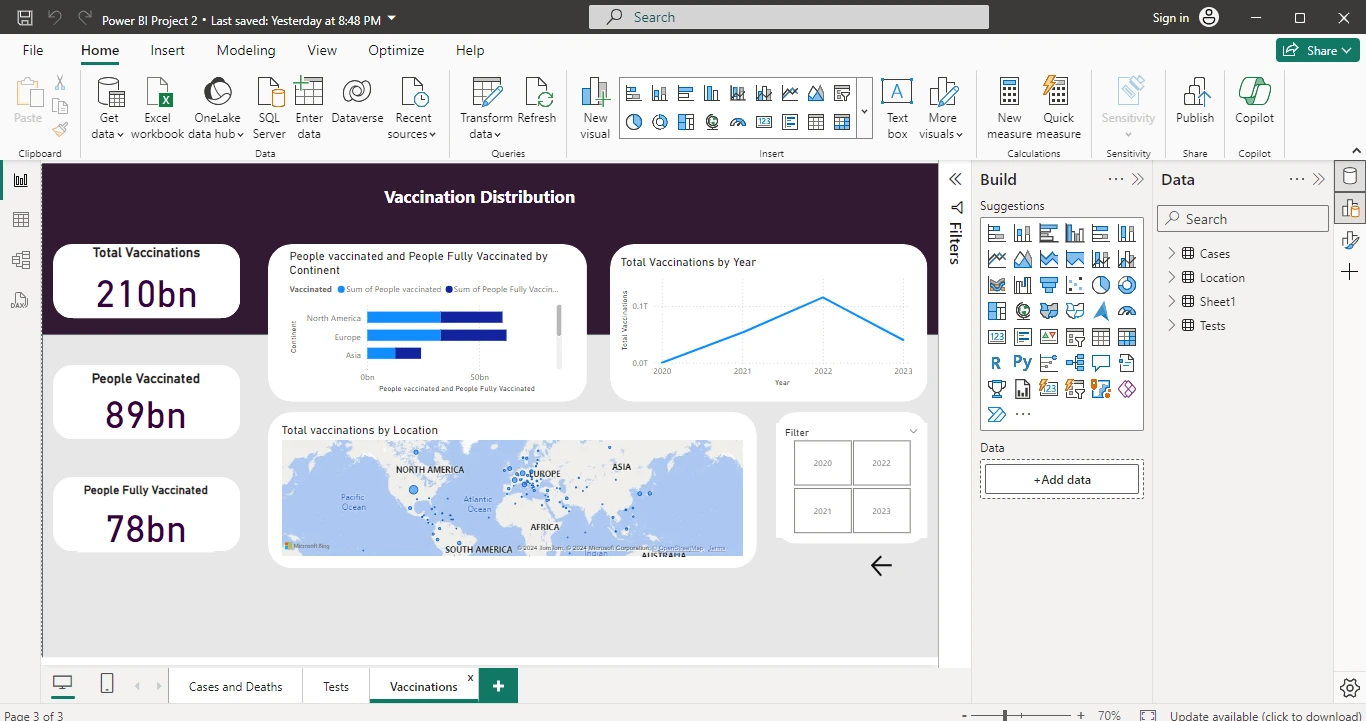The height and width of the screenshot is (721, 1366).
Task: Expand the Location table
Action: (1172, 278)
